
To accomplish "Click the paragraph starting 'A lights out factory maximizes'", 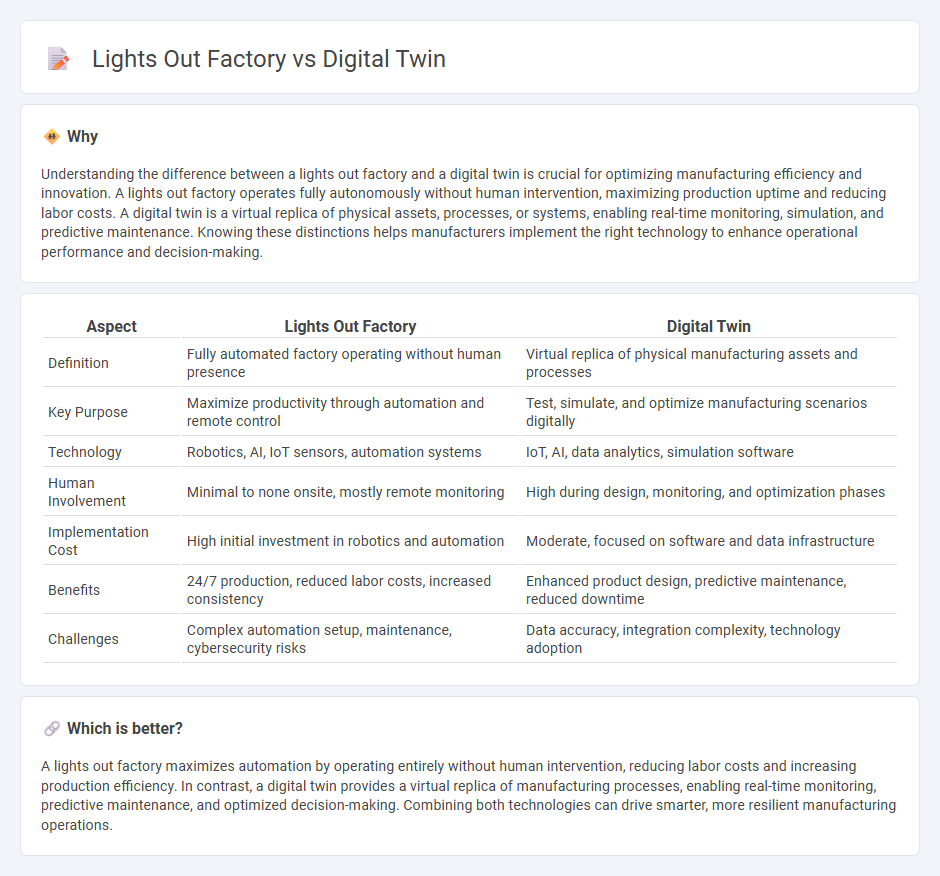I will (468, 796).
